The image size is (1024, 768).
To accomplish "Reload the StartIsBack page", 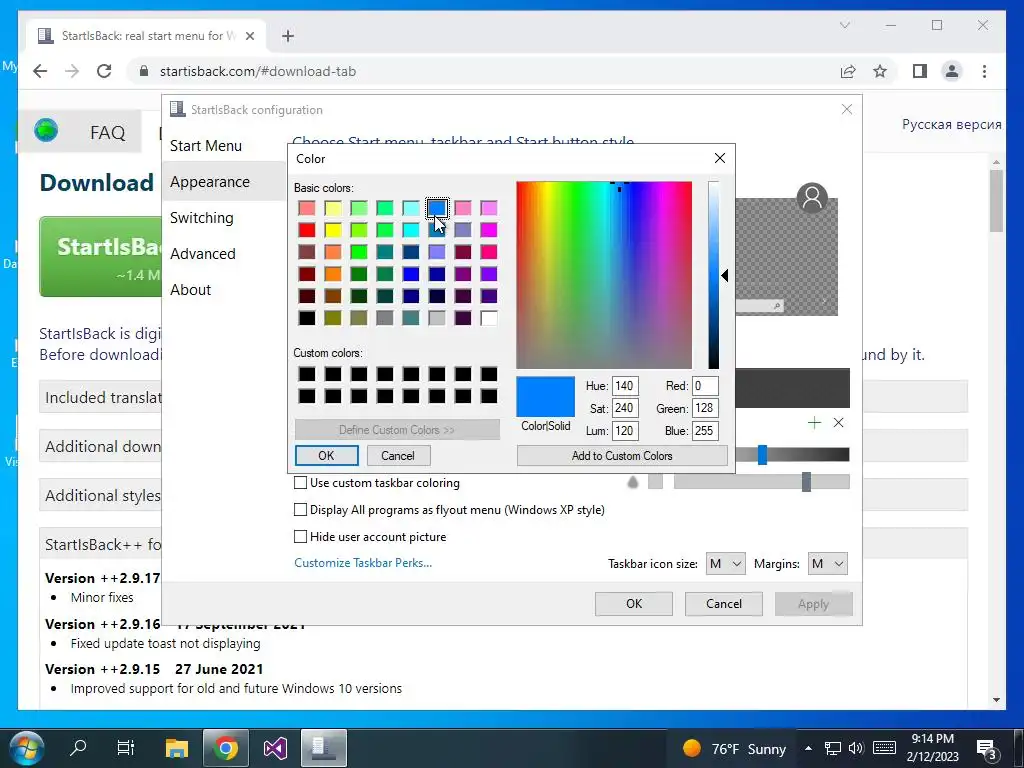I will coord(104,71).
